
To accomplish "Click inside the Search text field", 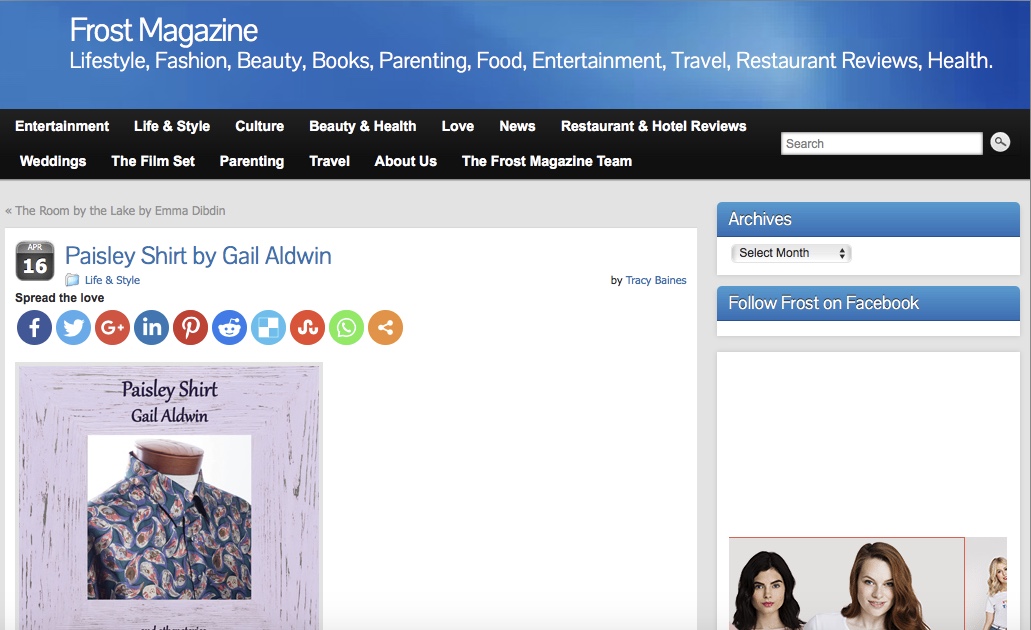I will pyautogui.click(x=881, y=144).
